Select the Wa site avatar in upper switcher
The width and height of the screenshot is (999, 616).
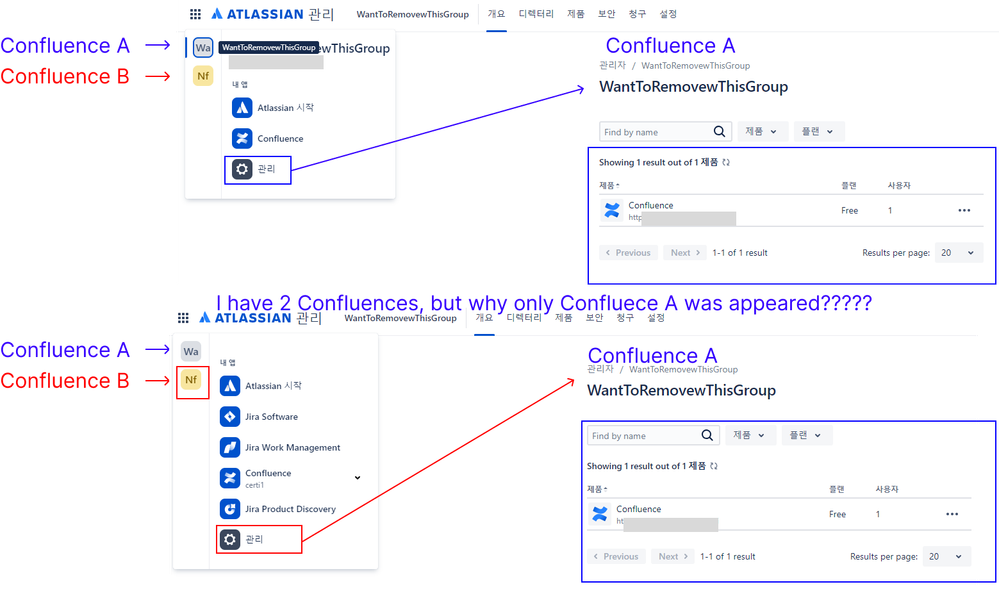point(203,48)
